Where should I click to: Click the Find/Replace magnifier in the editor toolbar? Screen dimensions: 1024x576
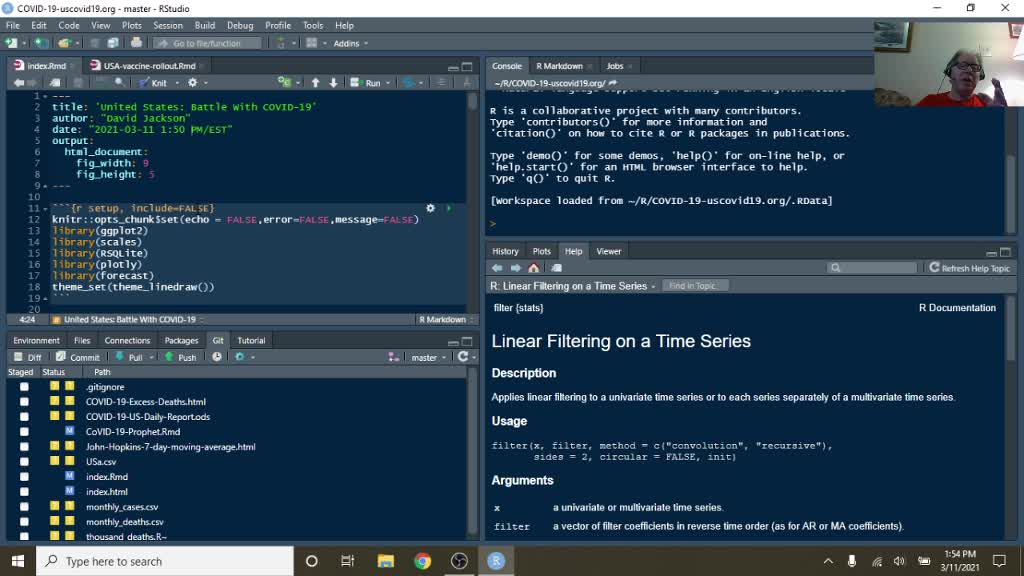120,83
